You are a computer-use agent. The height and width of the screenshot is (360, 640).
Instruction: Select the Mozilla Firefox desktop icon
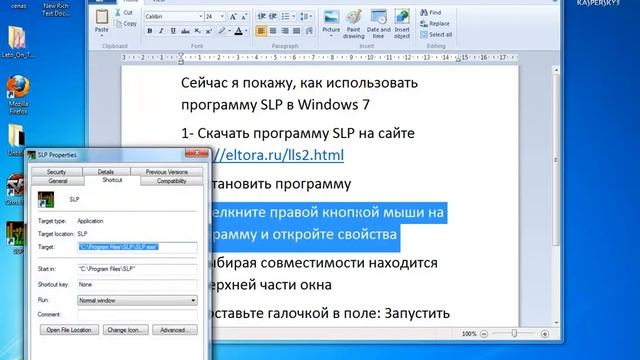coord(18,94)
